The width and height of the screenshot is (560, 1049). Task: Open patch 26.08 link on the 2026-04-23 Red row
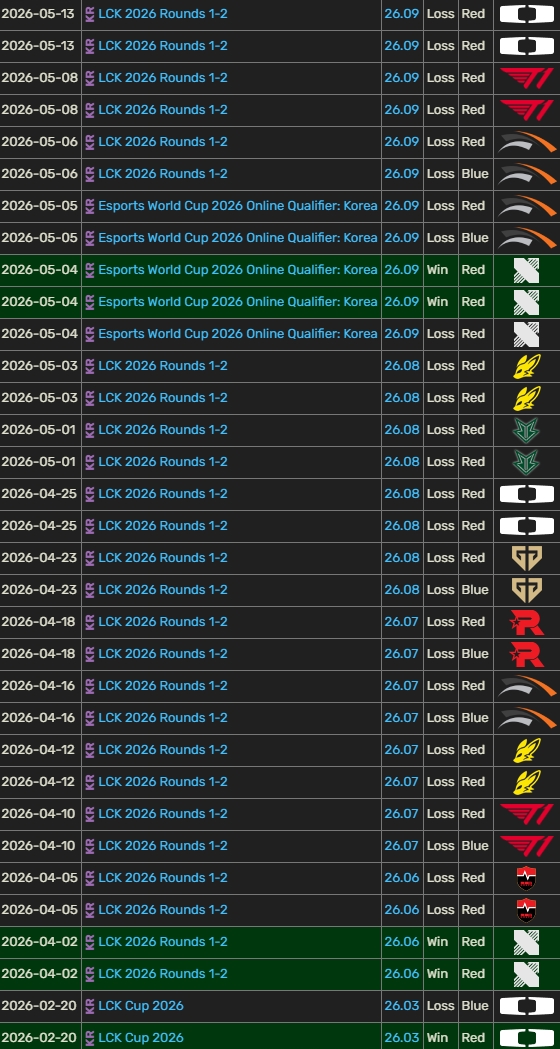401,558
